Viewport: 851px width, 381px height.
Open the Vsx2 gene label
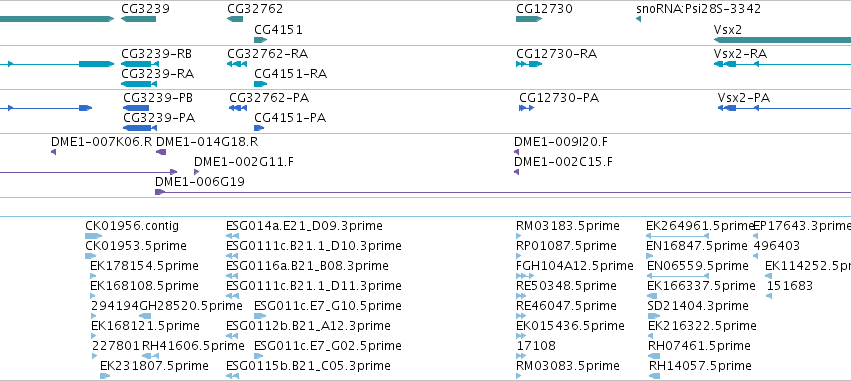(x=728, y=29)
